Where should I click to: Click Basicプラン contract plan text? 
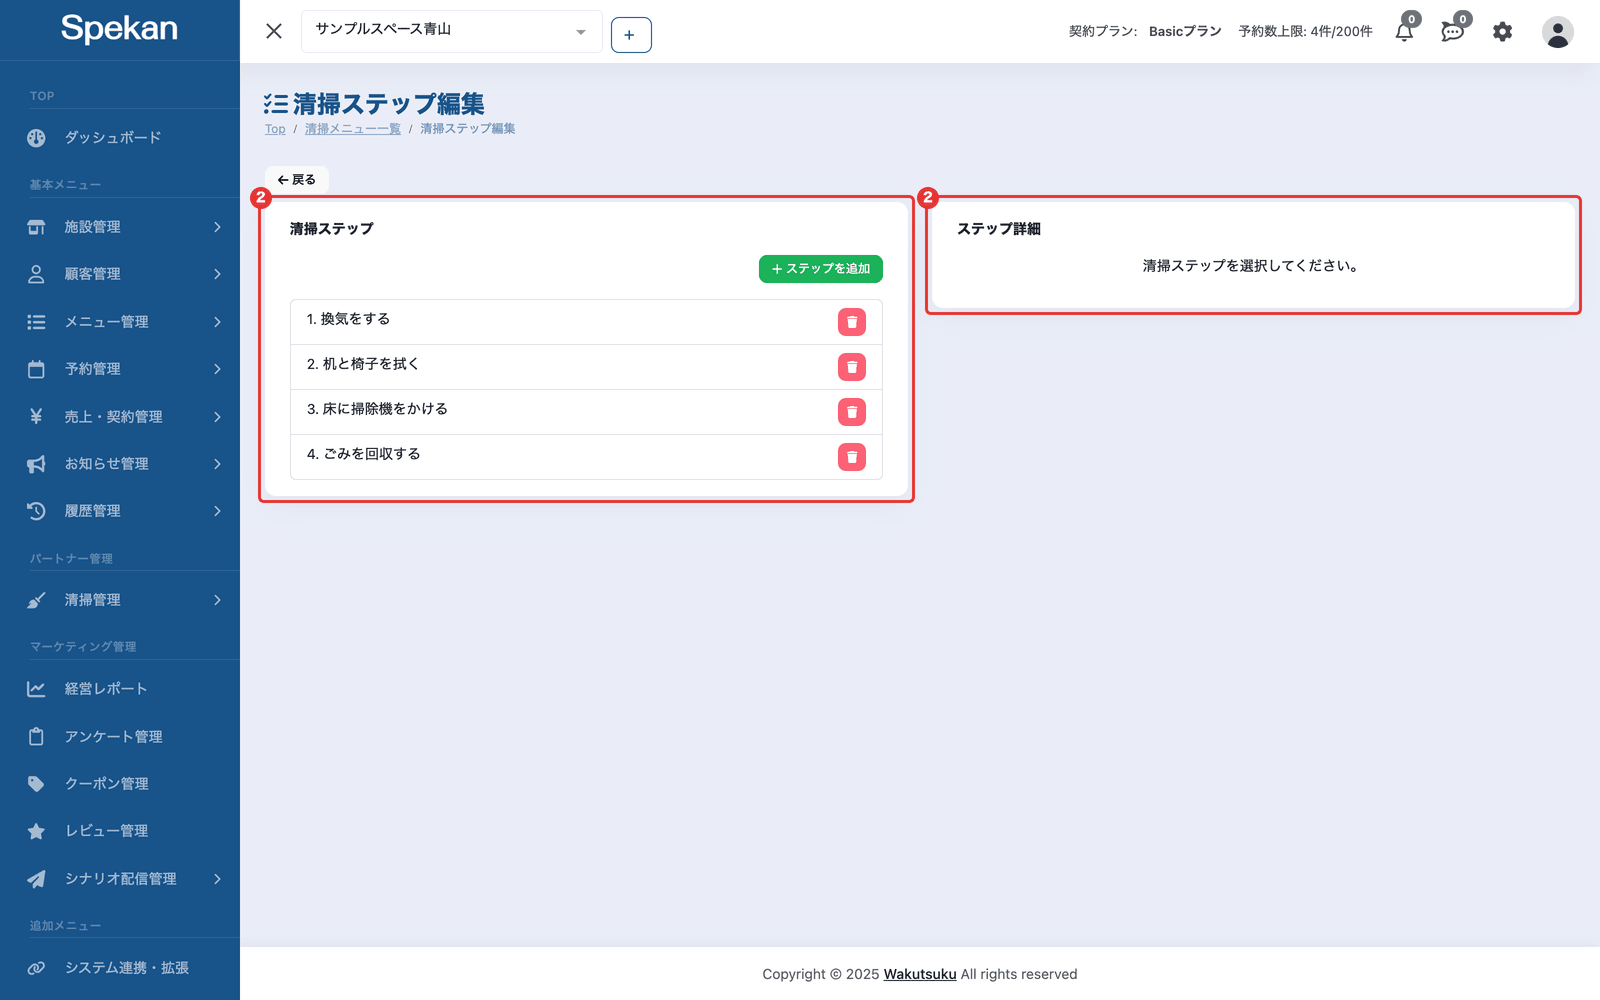click(x=1185, y=32)
